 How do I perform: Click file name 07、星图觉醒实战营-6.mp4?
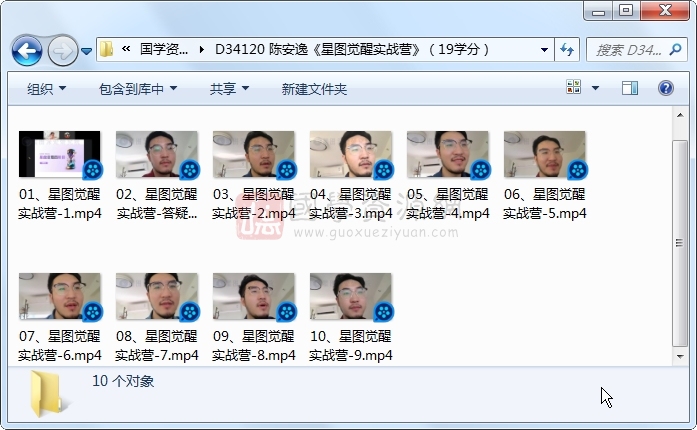[60, 346]
